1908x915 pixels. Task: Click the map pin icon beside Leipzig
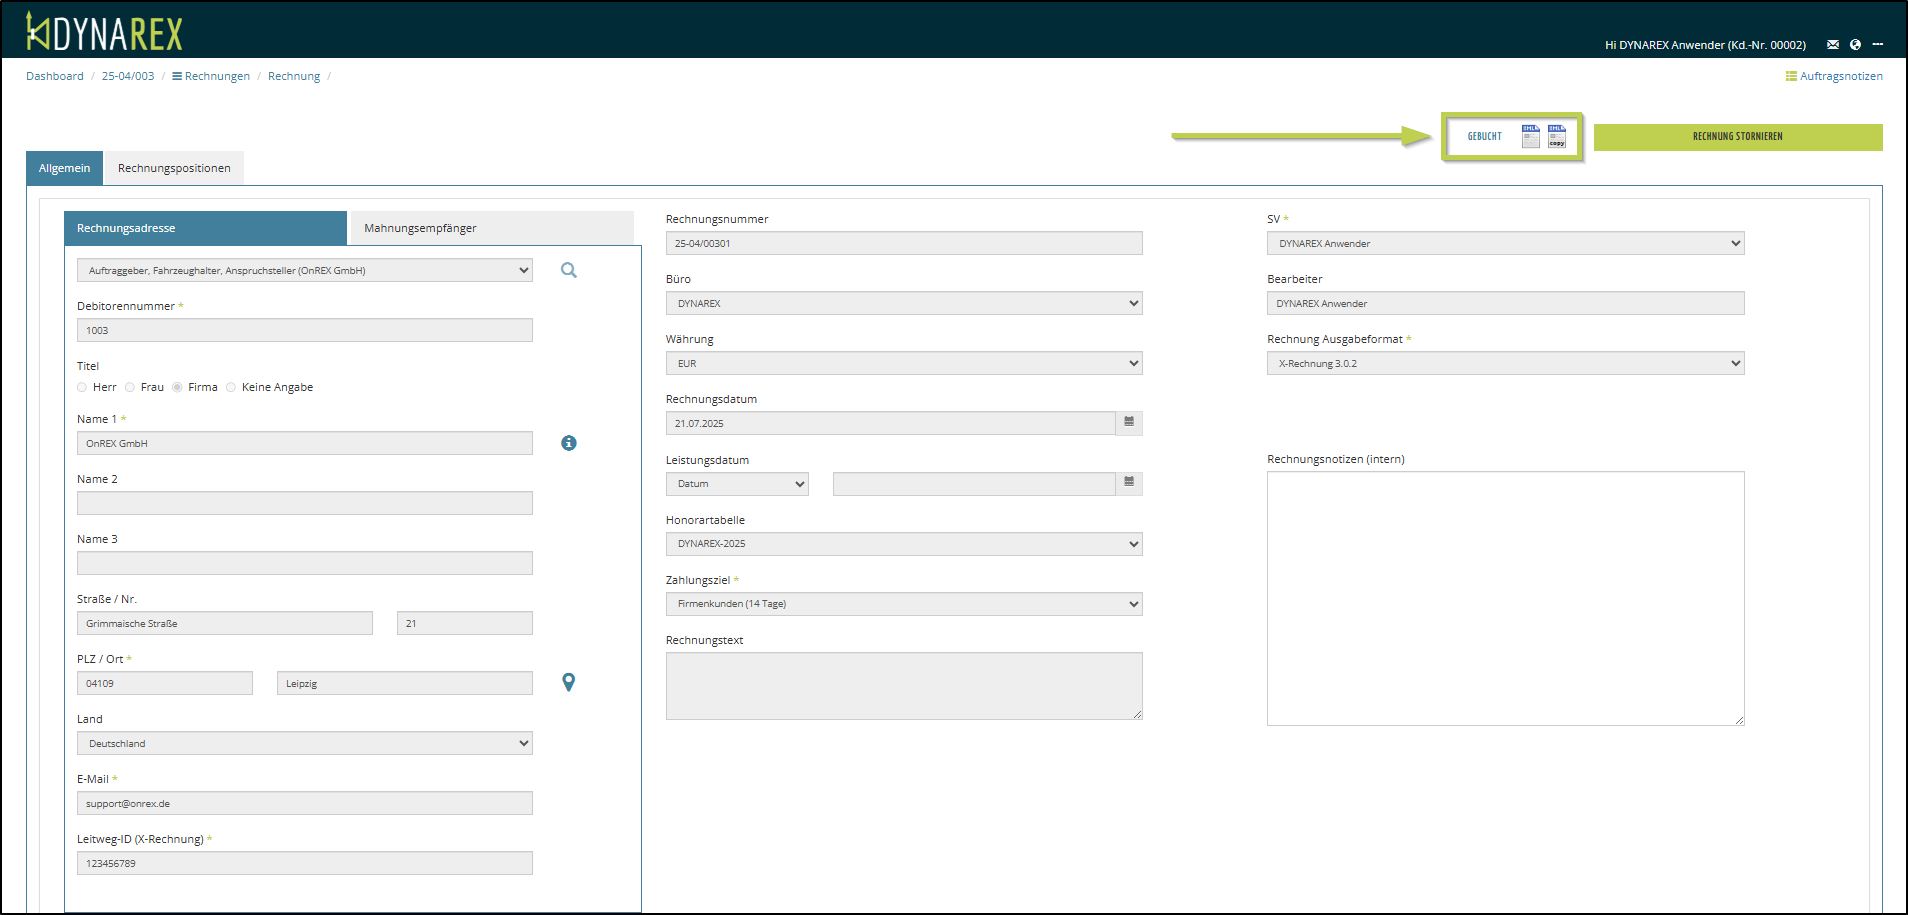569,683
